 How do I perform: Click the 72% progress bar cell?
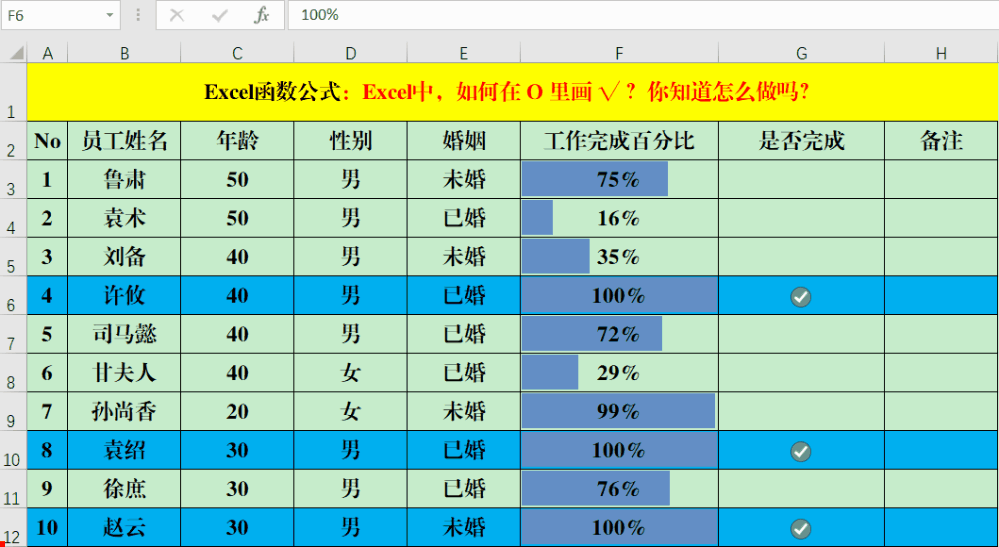pyautogui.click(x=619, y=334)
